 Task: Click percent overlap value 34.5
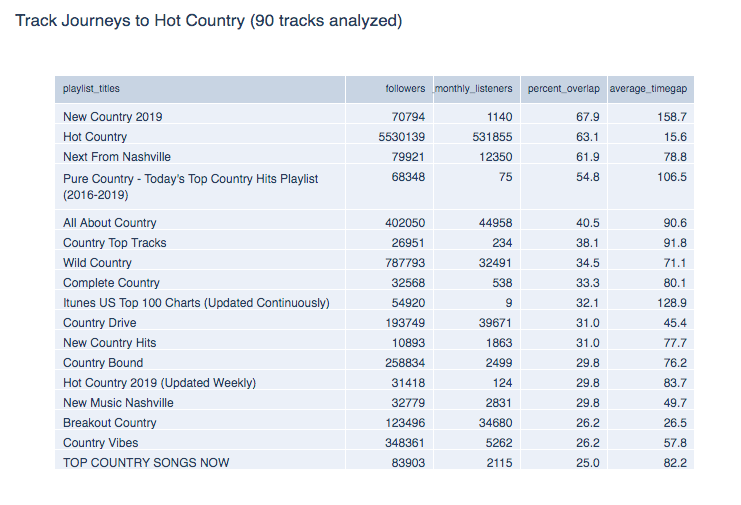pyautogui.click(x=587, y=262)
